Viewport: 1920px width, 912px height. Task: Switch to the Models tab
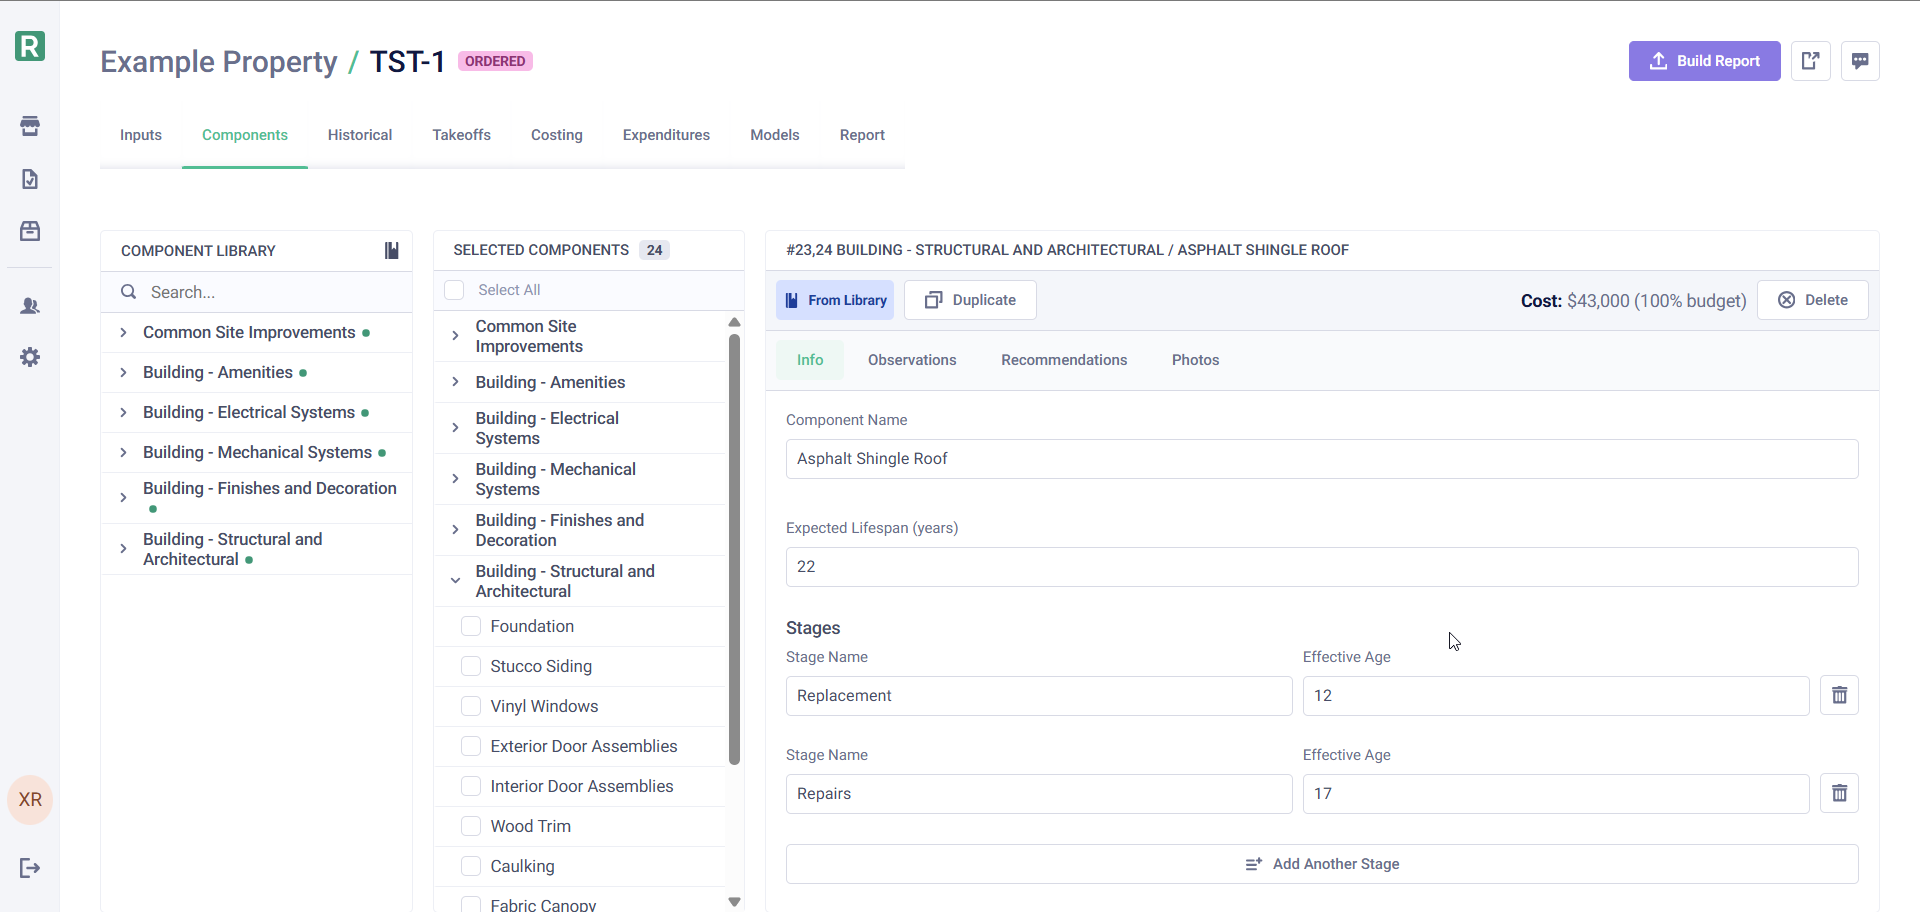tap(775, 135)
